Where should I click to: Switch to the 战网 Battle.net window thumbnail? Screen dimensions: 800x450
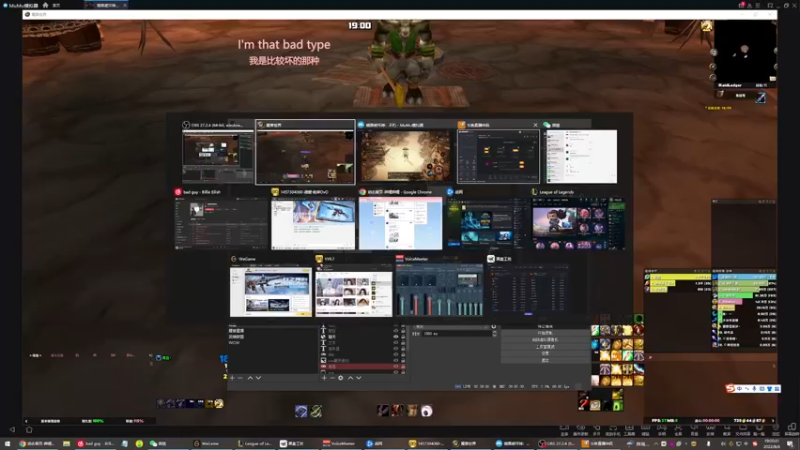coord(487,223)
